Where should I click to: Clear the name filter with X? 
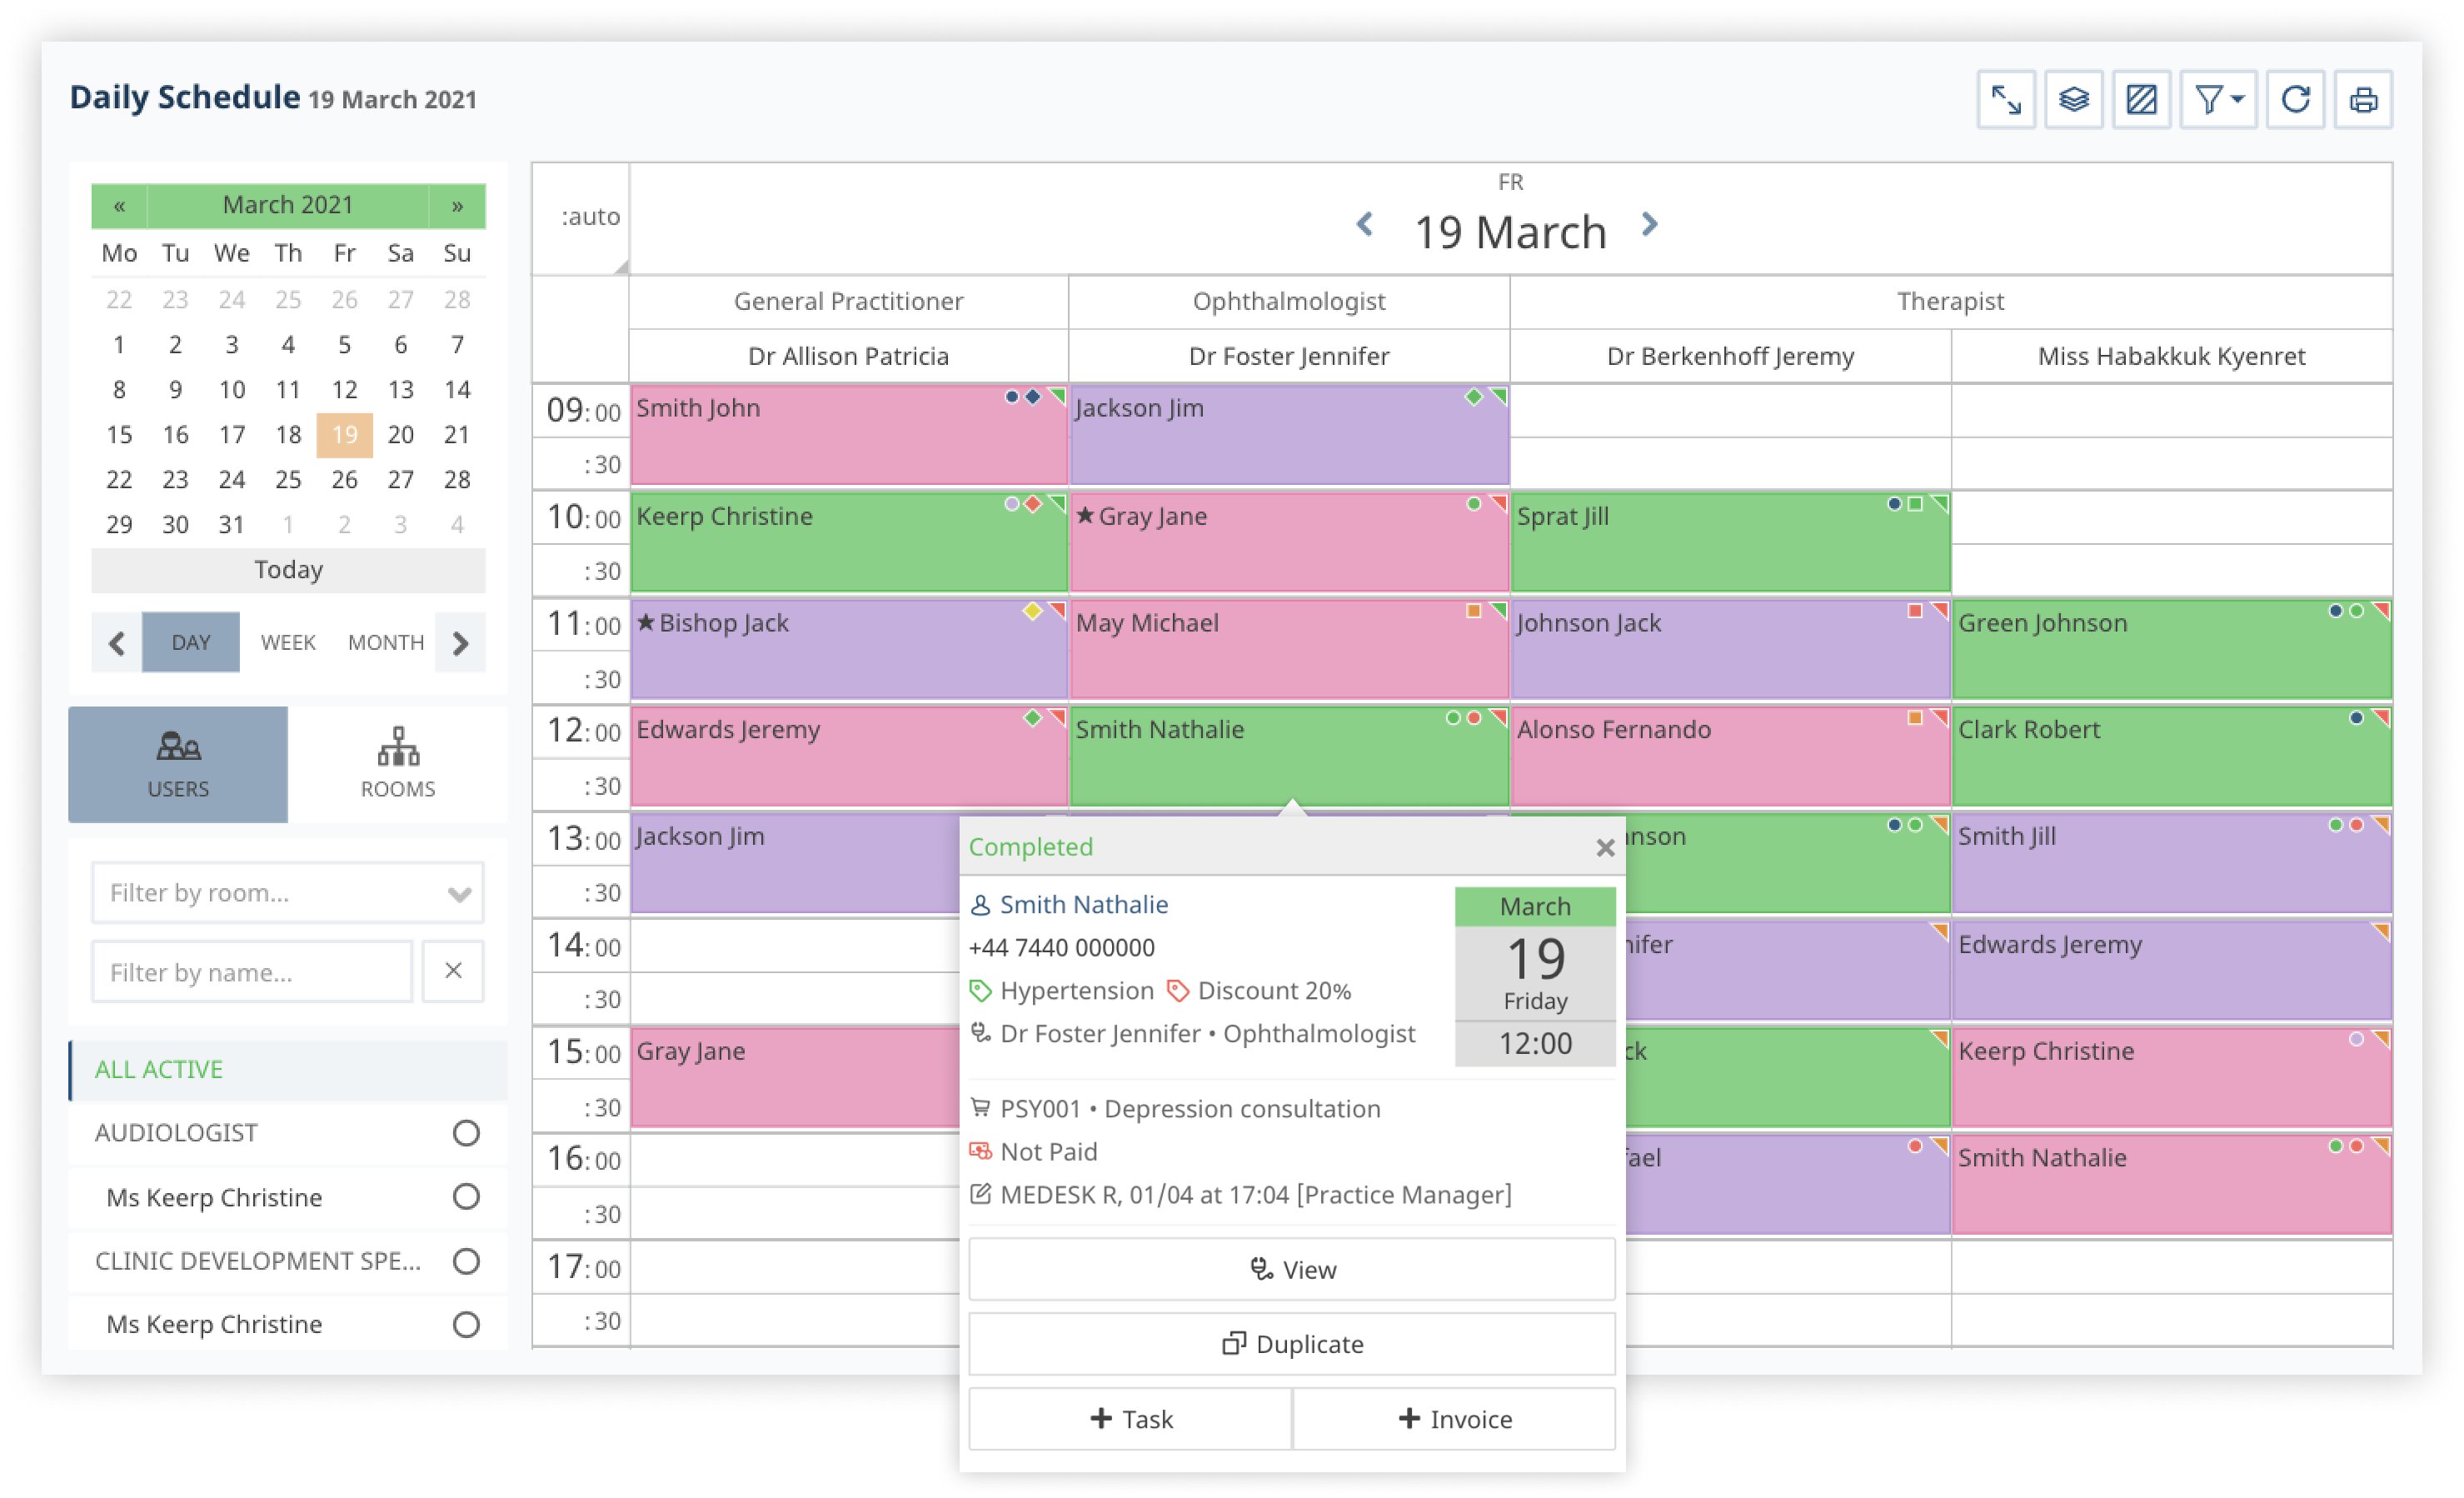453,971
